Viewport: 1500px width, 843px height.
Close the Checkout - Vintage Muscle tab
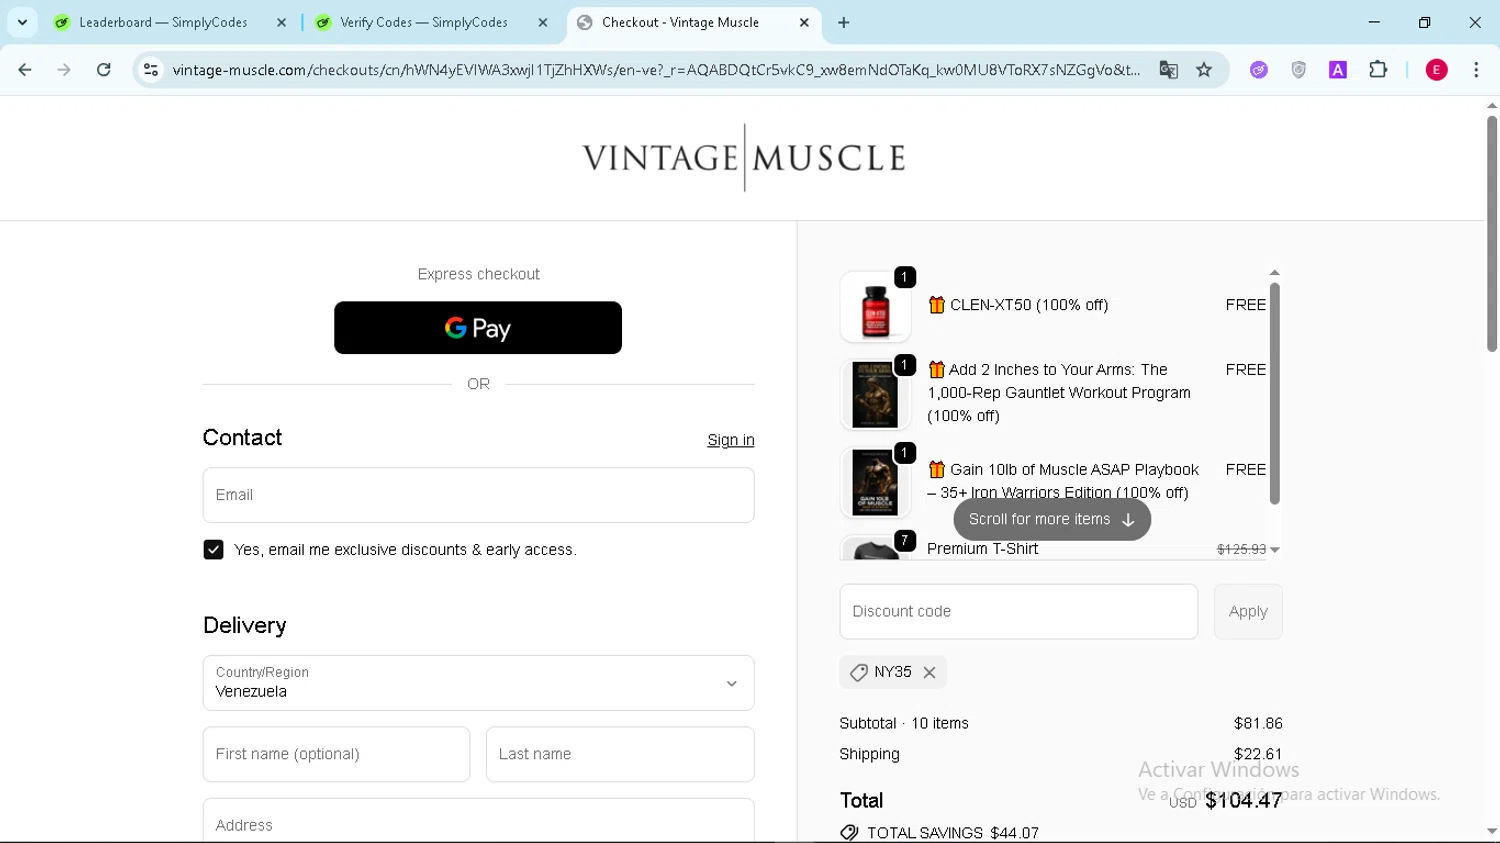pos(804,22)
